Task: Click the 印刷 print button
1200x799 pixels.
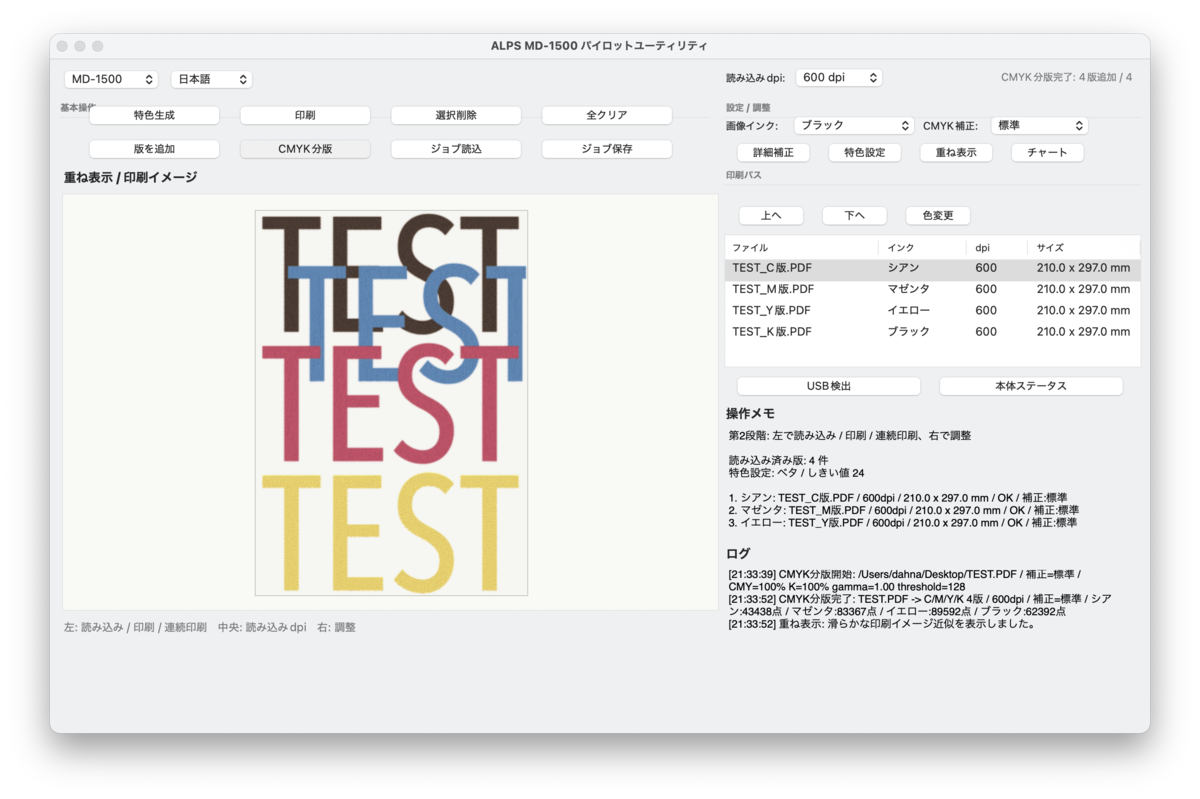Action: (305, 115)
